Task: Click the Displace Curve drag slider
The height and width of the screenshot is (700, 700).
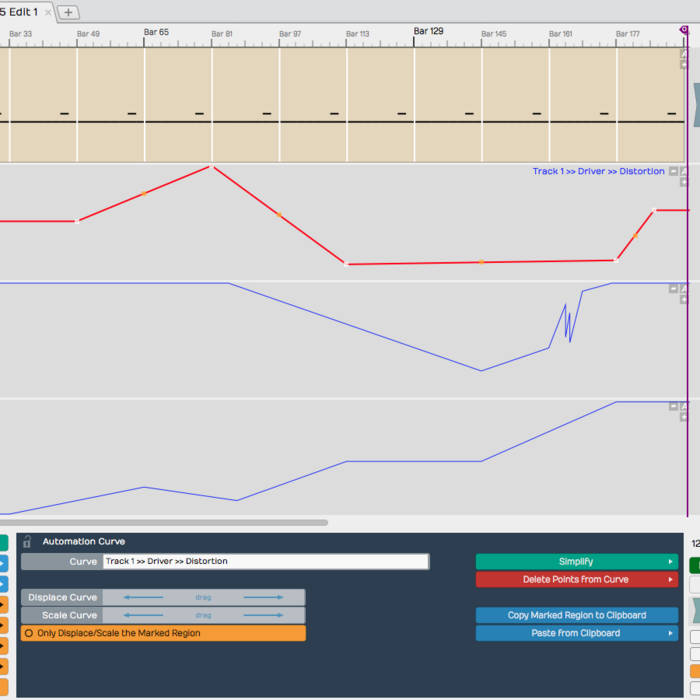Action: click(x=203, y=598)
